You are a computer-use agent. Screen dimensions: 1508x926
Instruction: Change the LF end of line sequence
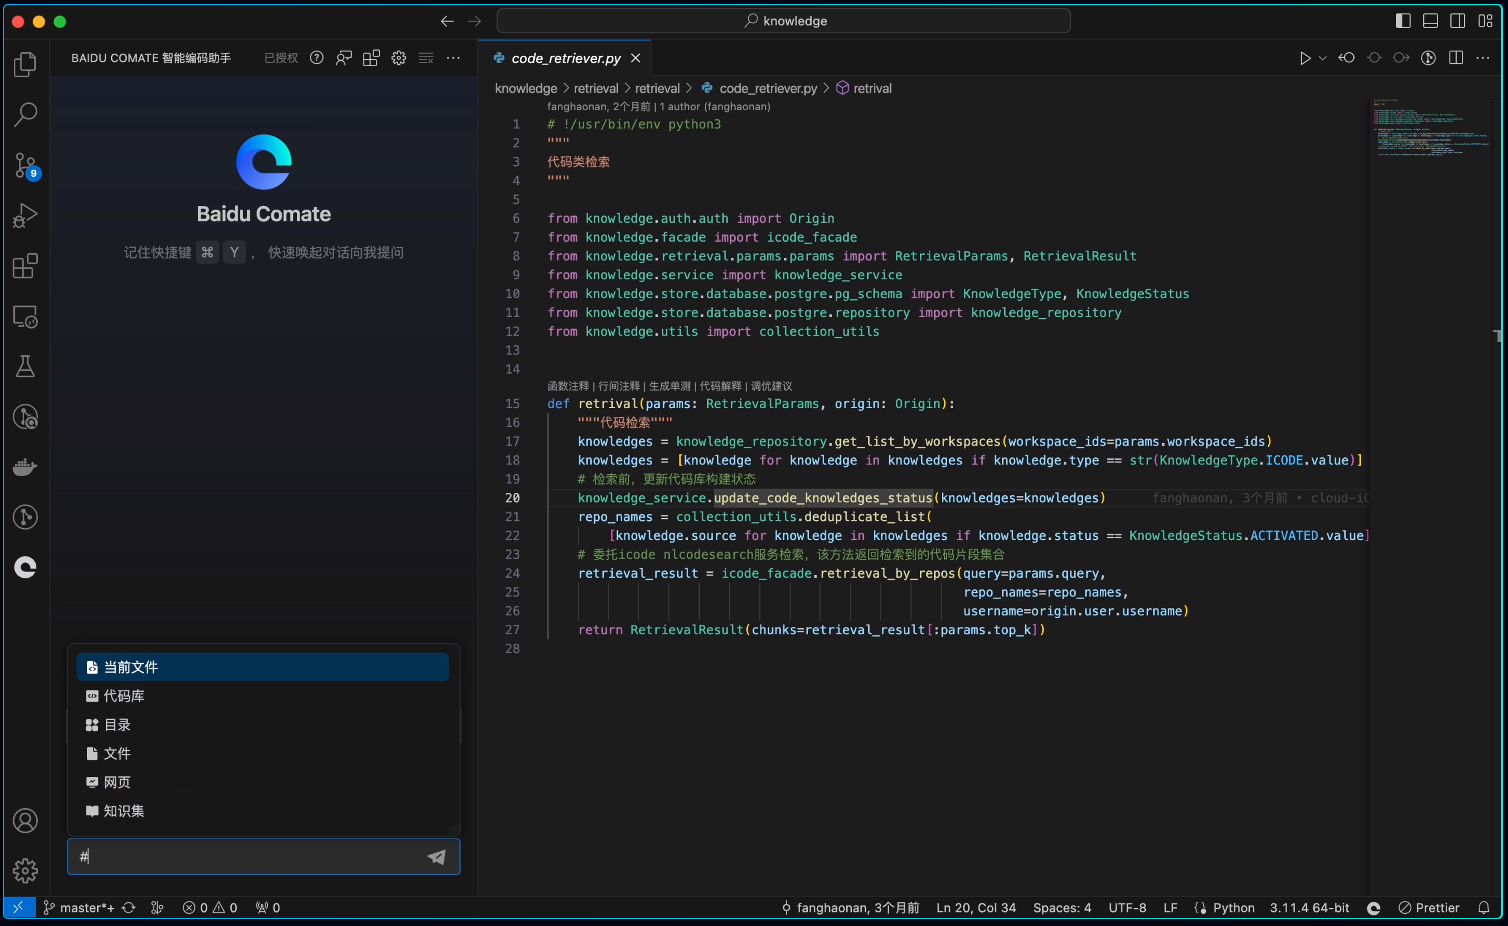(1170, 908)
